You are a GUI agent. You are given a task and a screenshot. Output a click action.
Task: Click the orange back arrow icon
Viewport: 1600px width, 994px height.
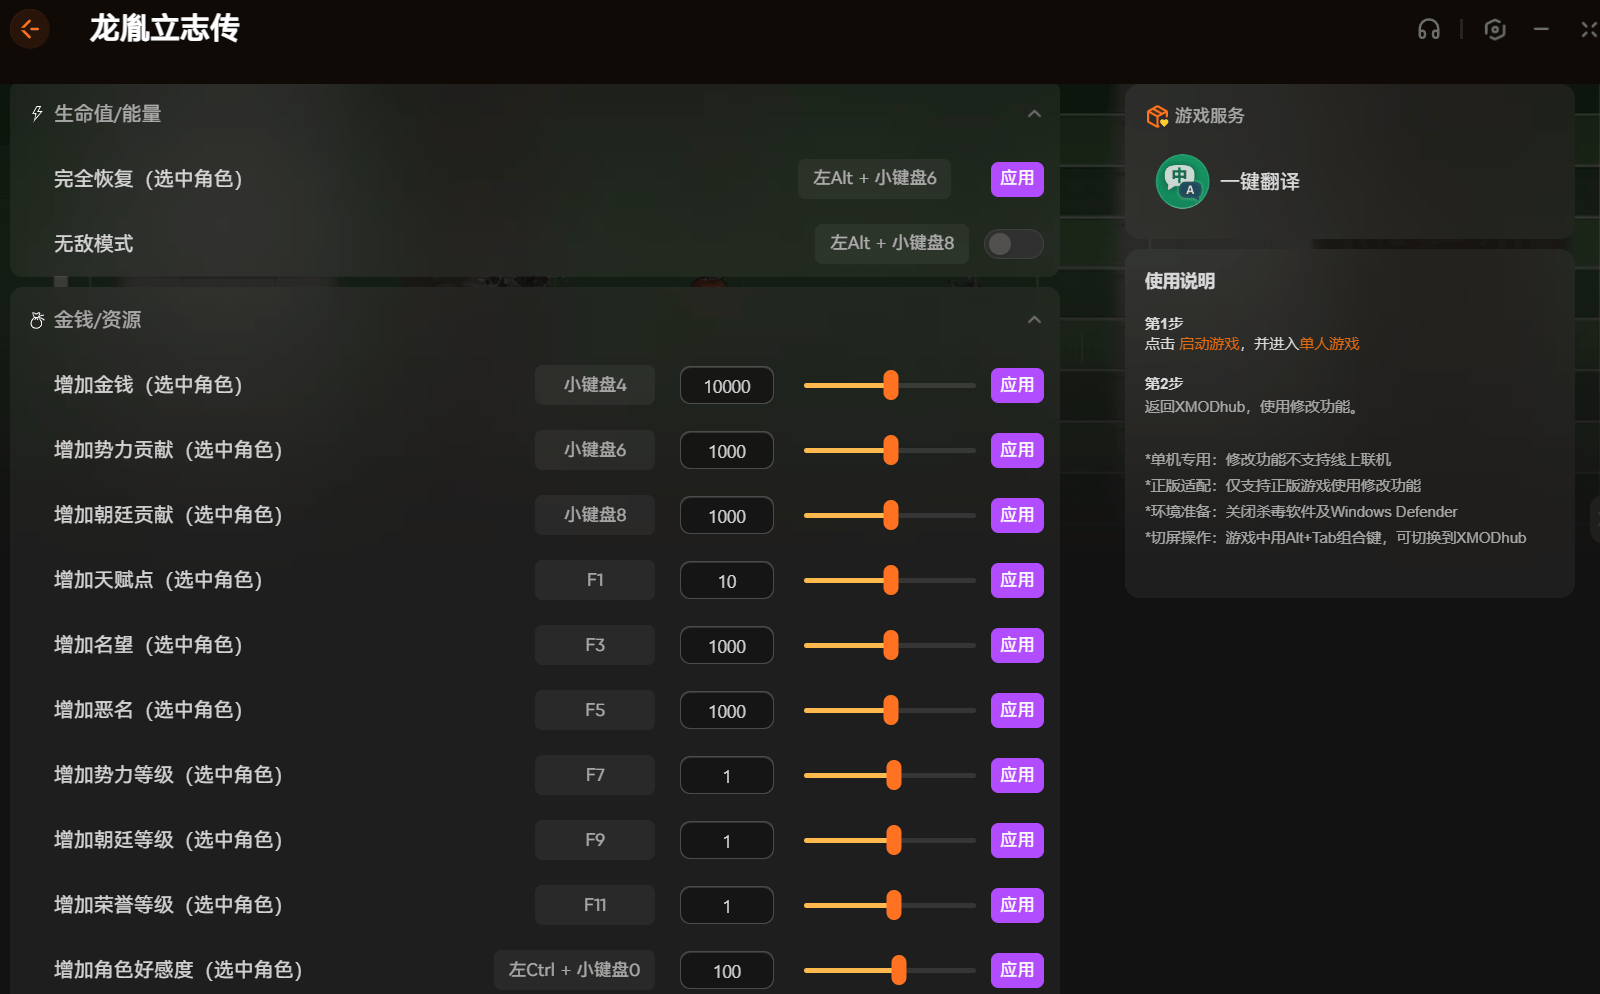point(30,29)
